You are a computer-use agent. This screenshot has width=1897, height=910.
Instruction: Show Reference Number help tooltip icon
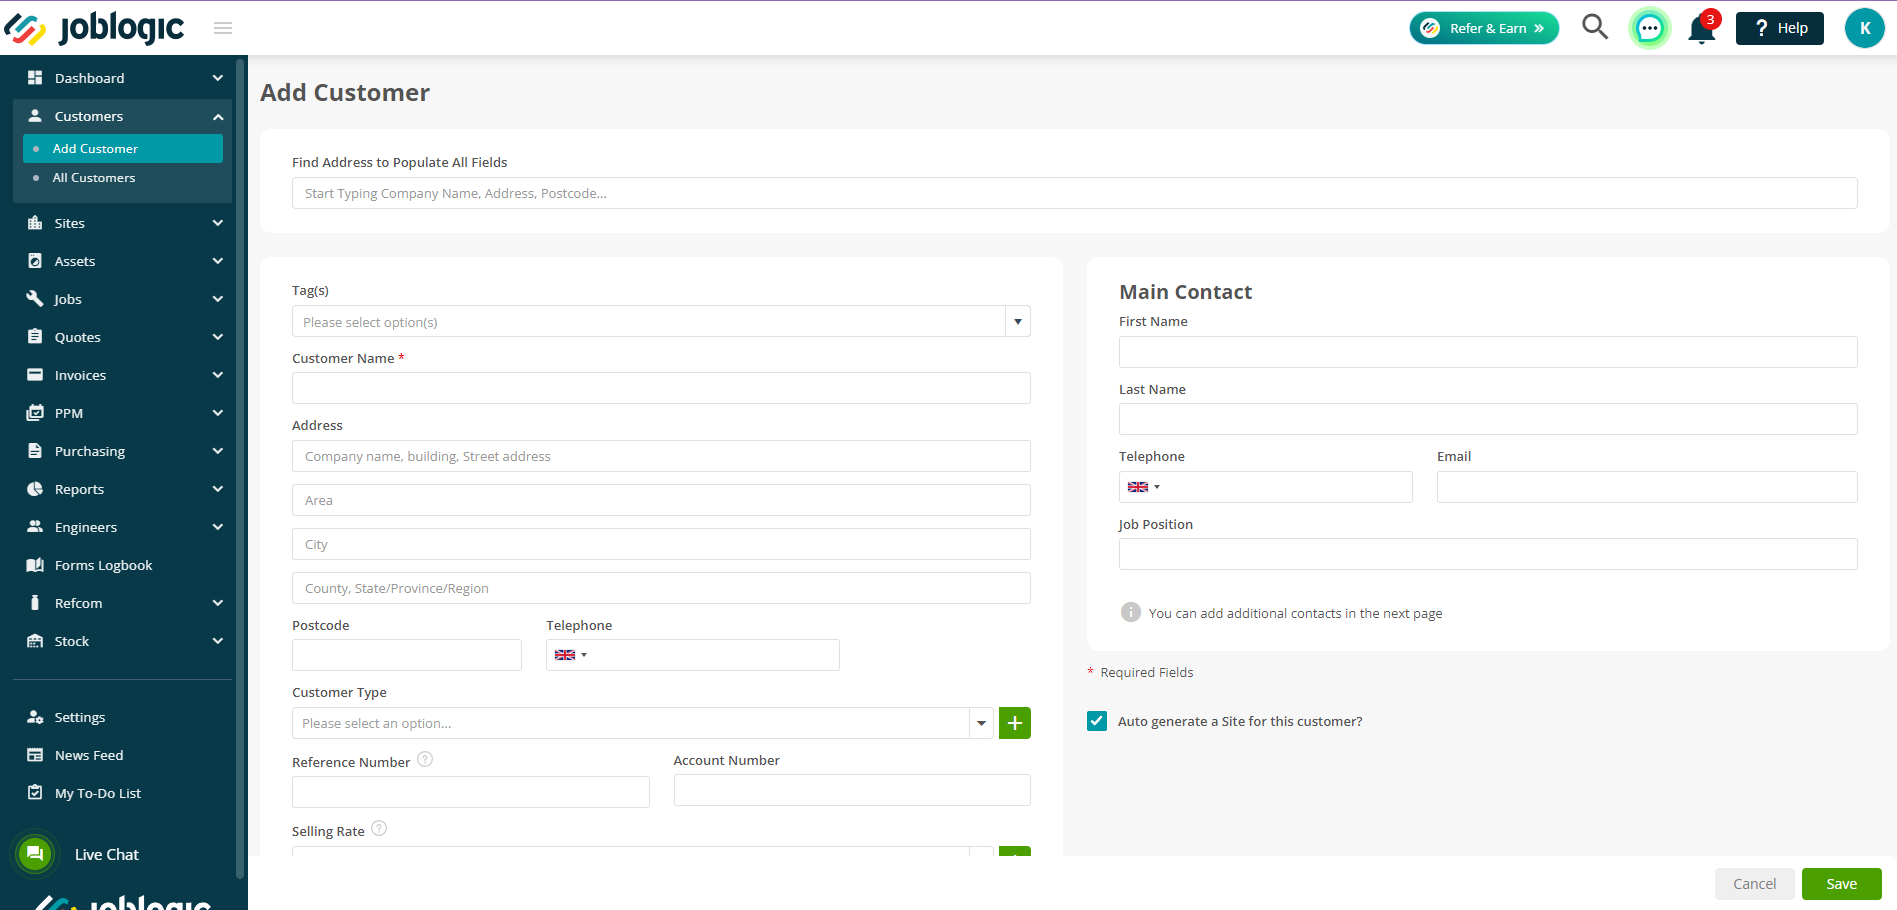pos(425,759)
